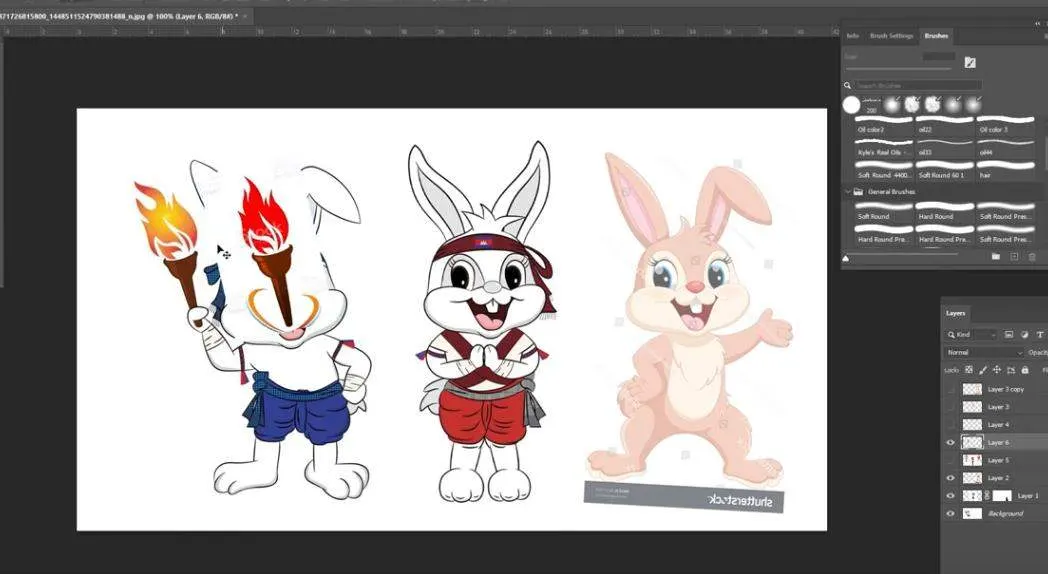Collapse the panels with the double-arrow icon
Image resolution: width=1048 pixels, height=574 pixels.
(1038, 23)
